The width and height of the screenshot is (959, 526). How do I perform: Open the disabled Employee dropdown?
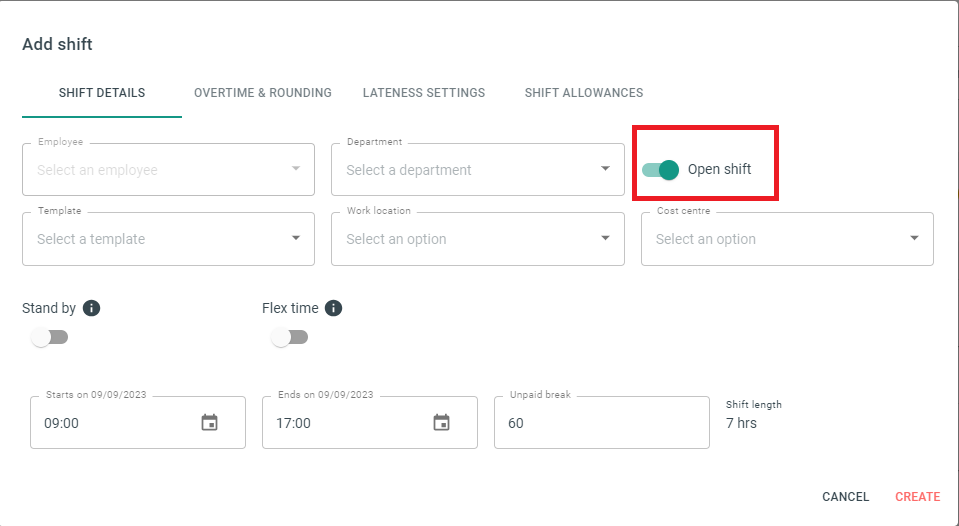point(168,169)
